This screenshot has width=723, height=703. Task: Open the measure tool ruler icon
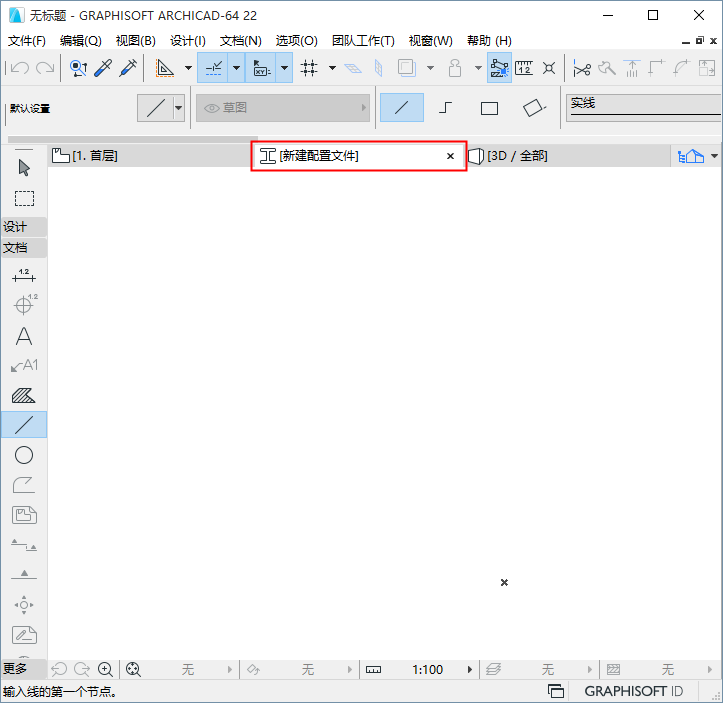click(524, 68)
